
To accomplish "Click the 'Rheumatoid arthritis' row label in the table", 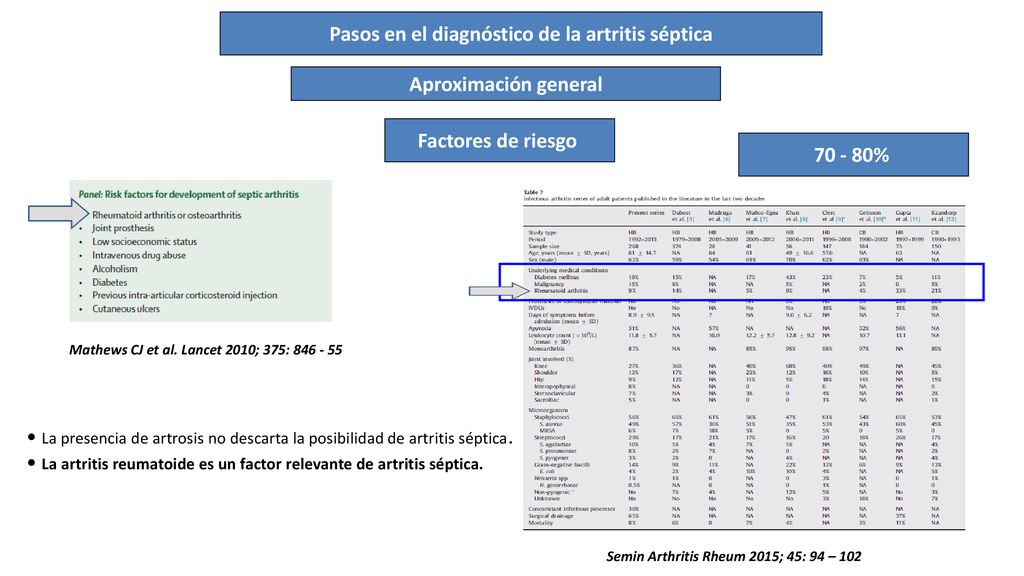I will [x=560, y=291].
